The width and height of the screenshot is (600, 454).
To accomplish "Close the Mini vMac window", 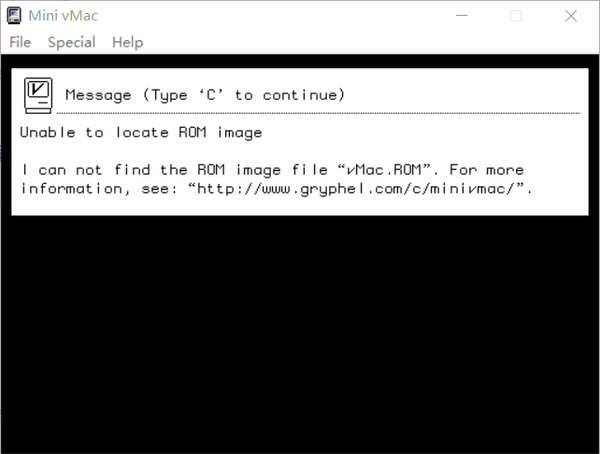I will (569, 15).
